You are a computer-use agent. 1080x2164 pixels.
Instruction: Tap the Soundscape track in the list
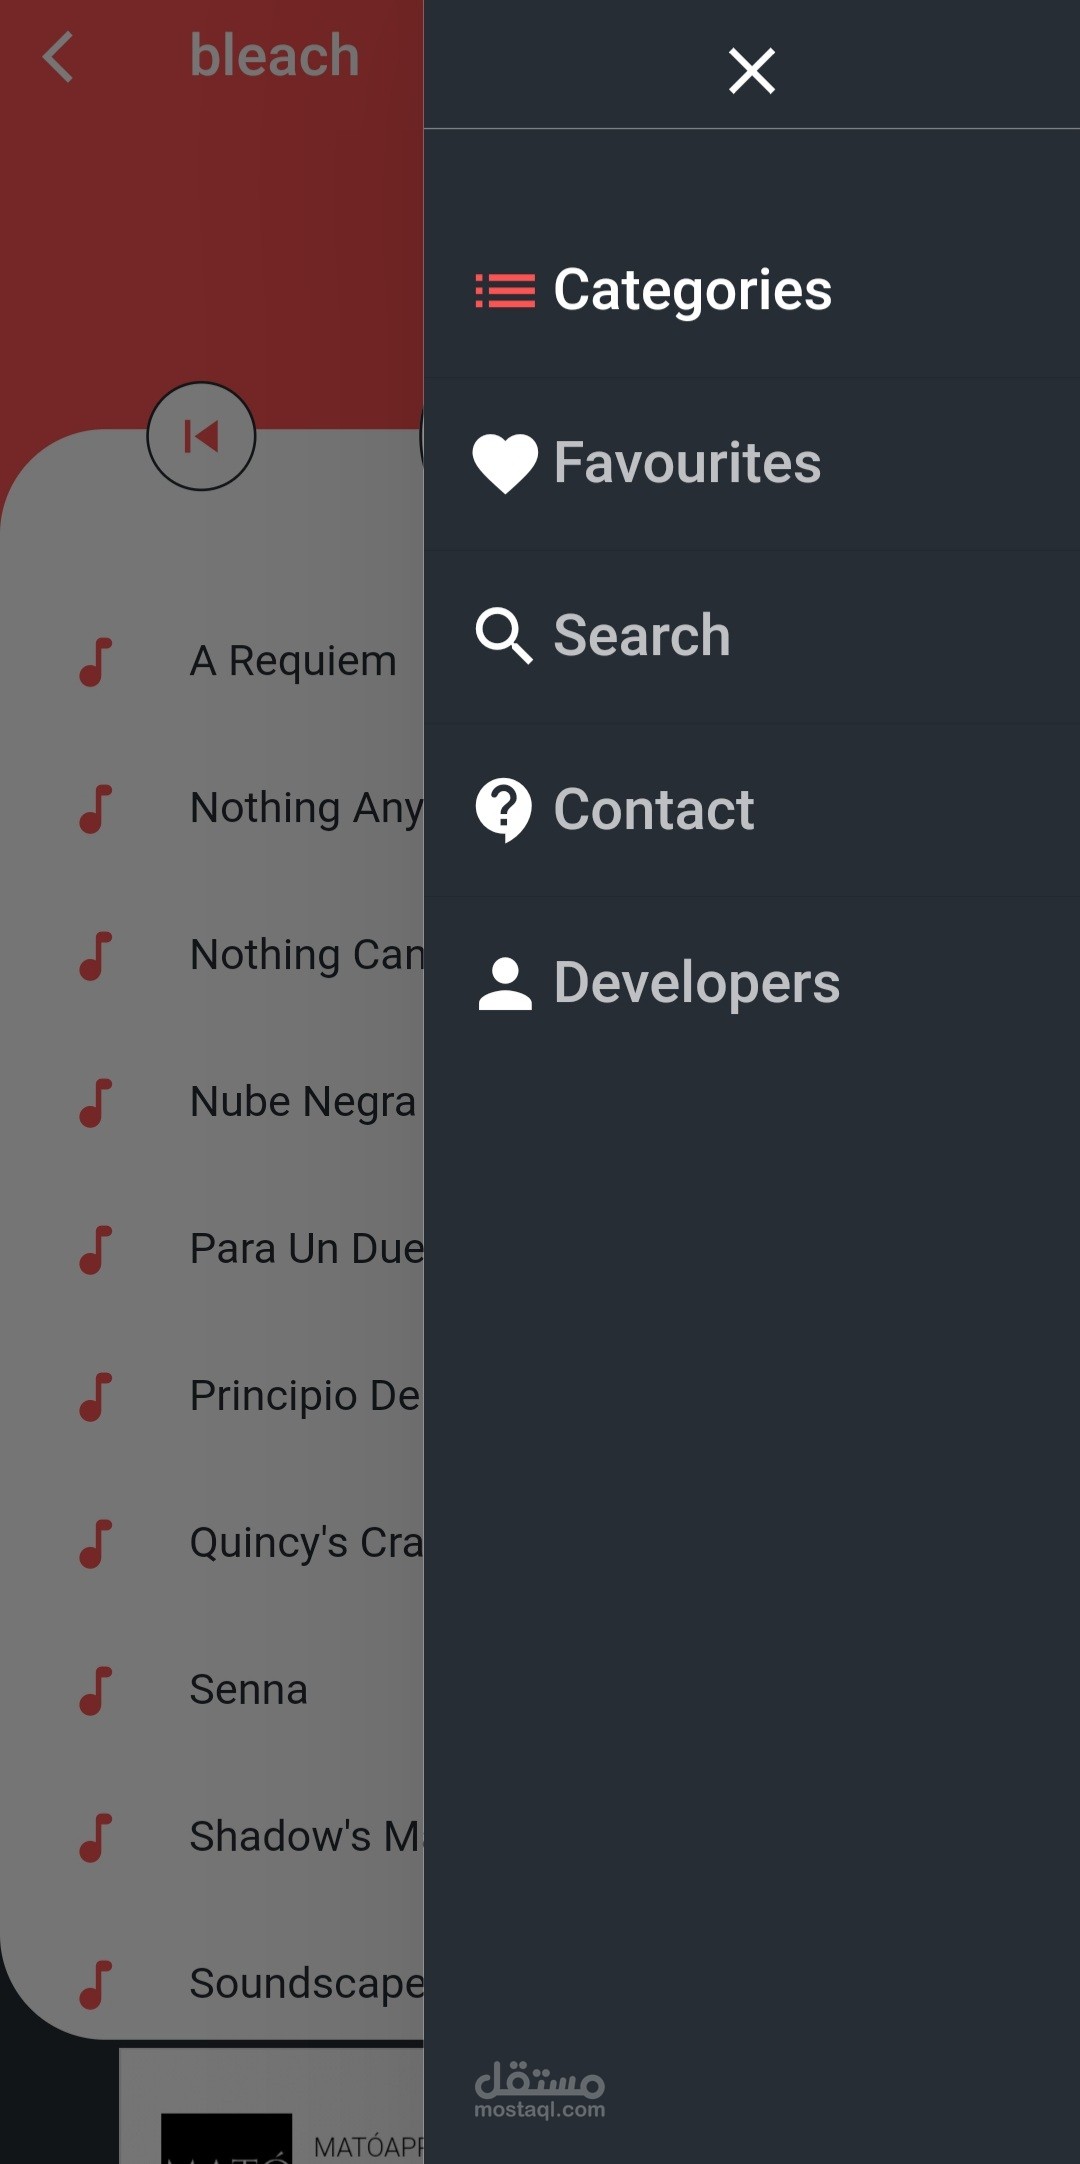pyautogui.click(x=306, y=1984)
